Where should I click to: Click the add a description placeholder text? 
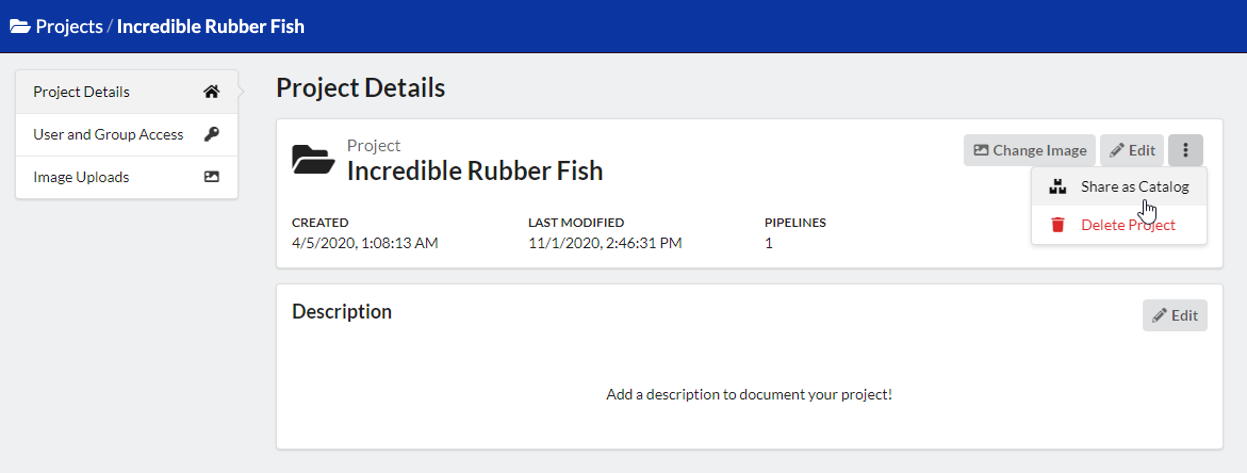click(x=749, y=394)
